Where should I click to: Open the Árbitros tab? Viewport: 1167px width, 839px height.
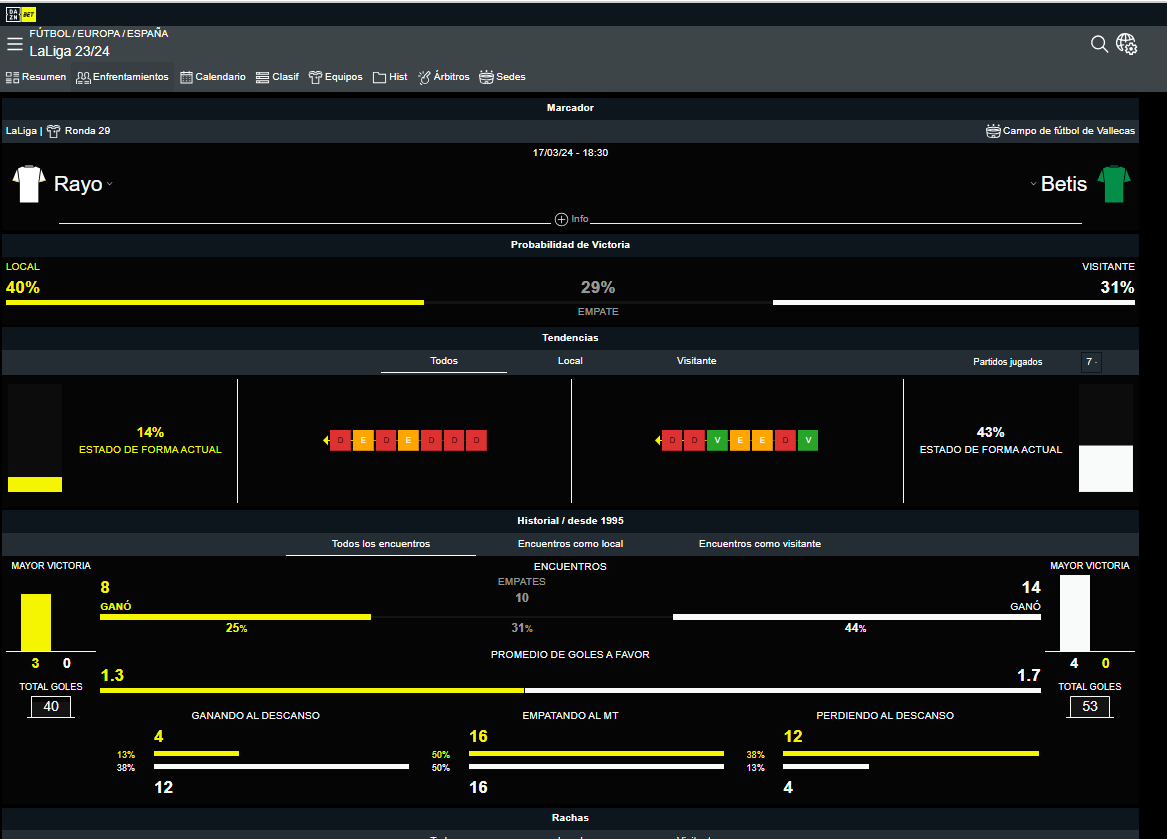[x=443, y=77]
